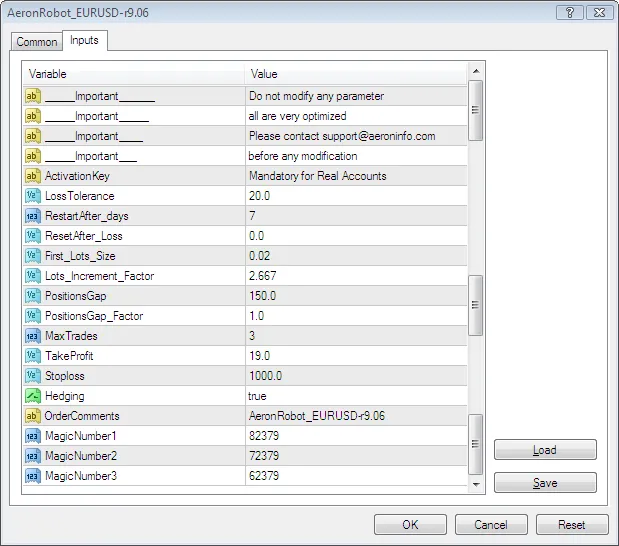Click the Reset button
Image resolution: width=619 pixels, height=546 pixels.
pos(572,525)
